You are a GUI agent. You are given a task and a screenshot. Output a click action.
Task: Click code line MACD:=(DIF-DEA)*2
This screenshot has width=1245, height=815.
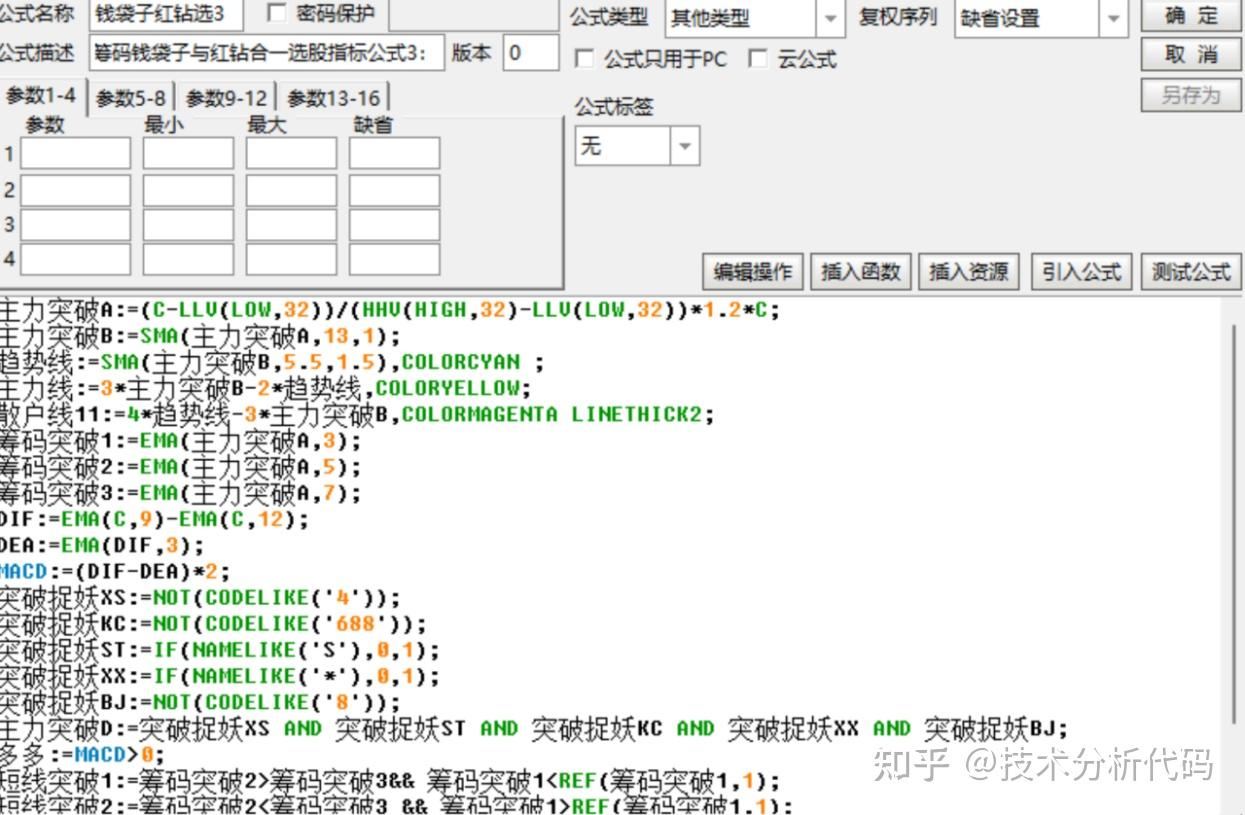tap(115, 572)
